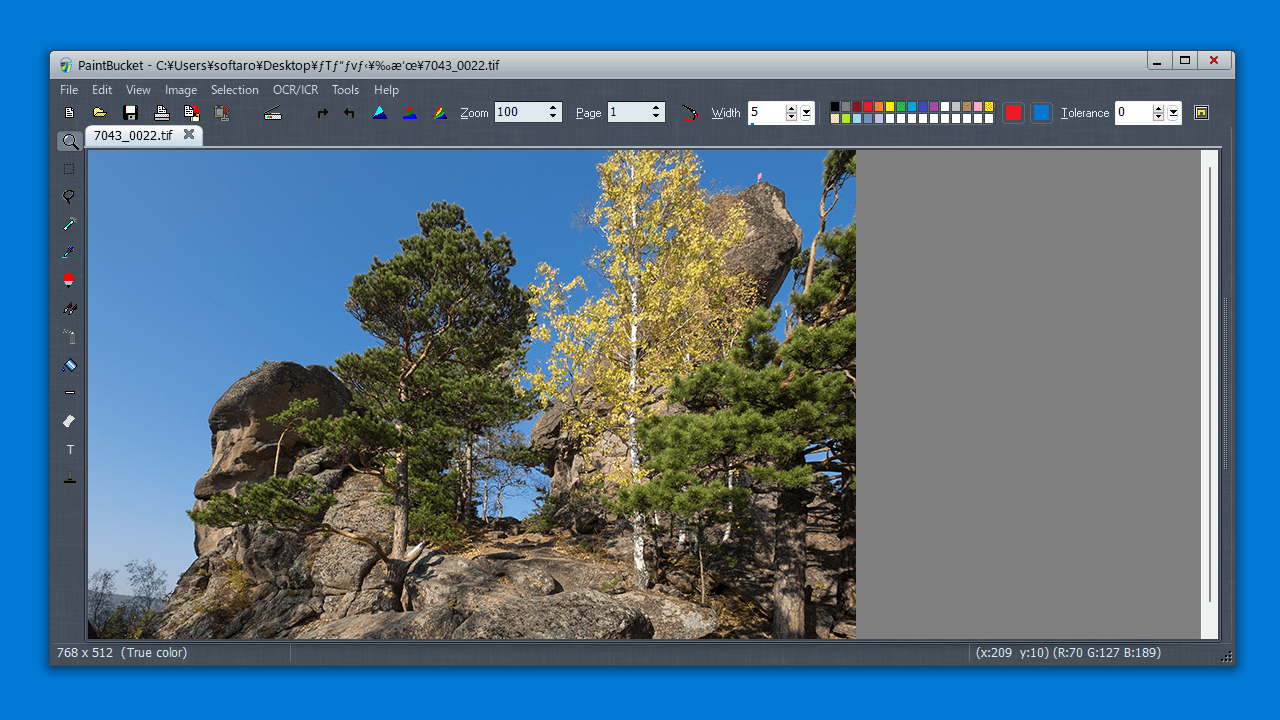Image resolution: width=1280 pixels, height=720 pixels.
Task: Click the Scanner acquire icon
Action: [272, 113]
